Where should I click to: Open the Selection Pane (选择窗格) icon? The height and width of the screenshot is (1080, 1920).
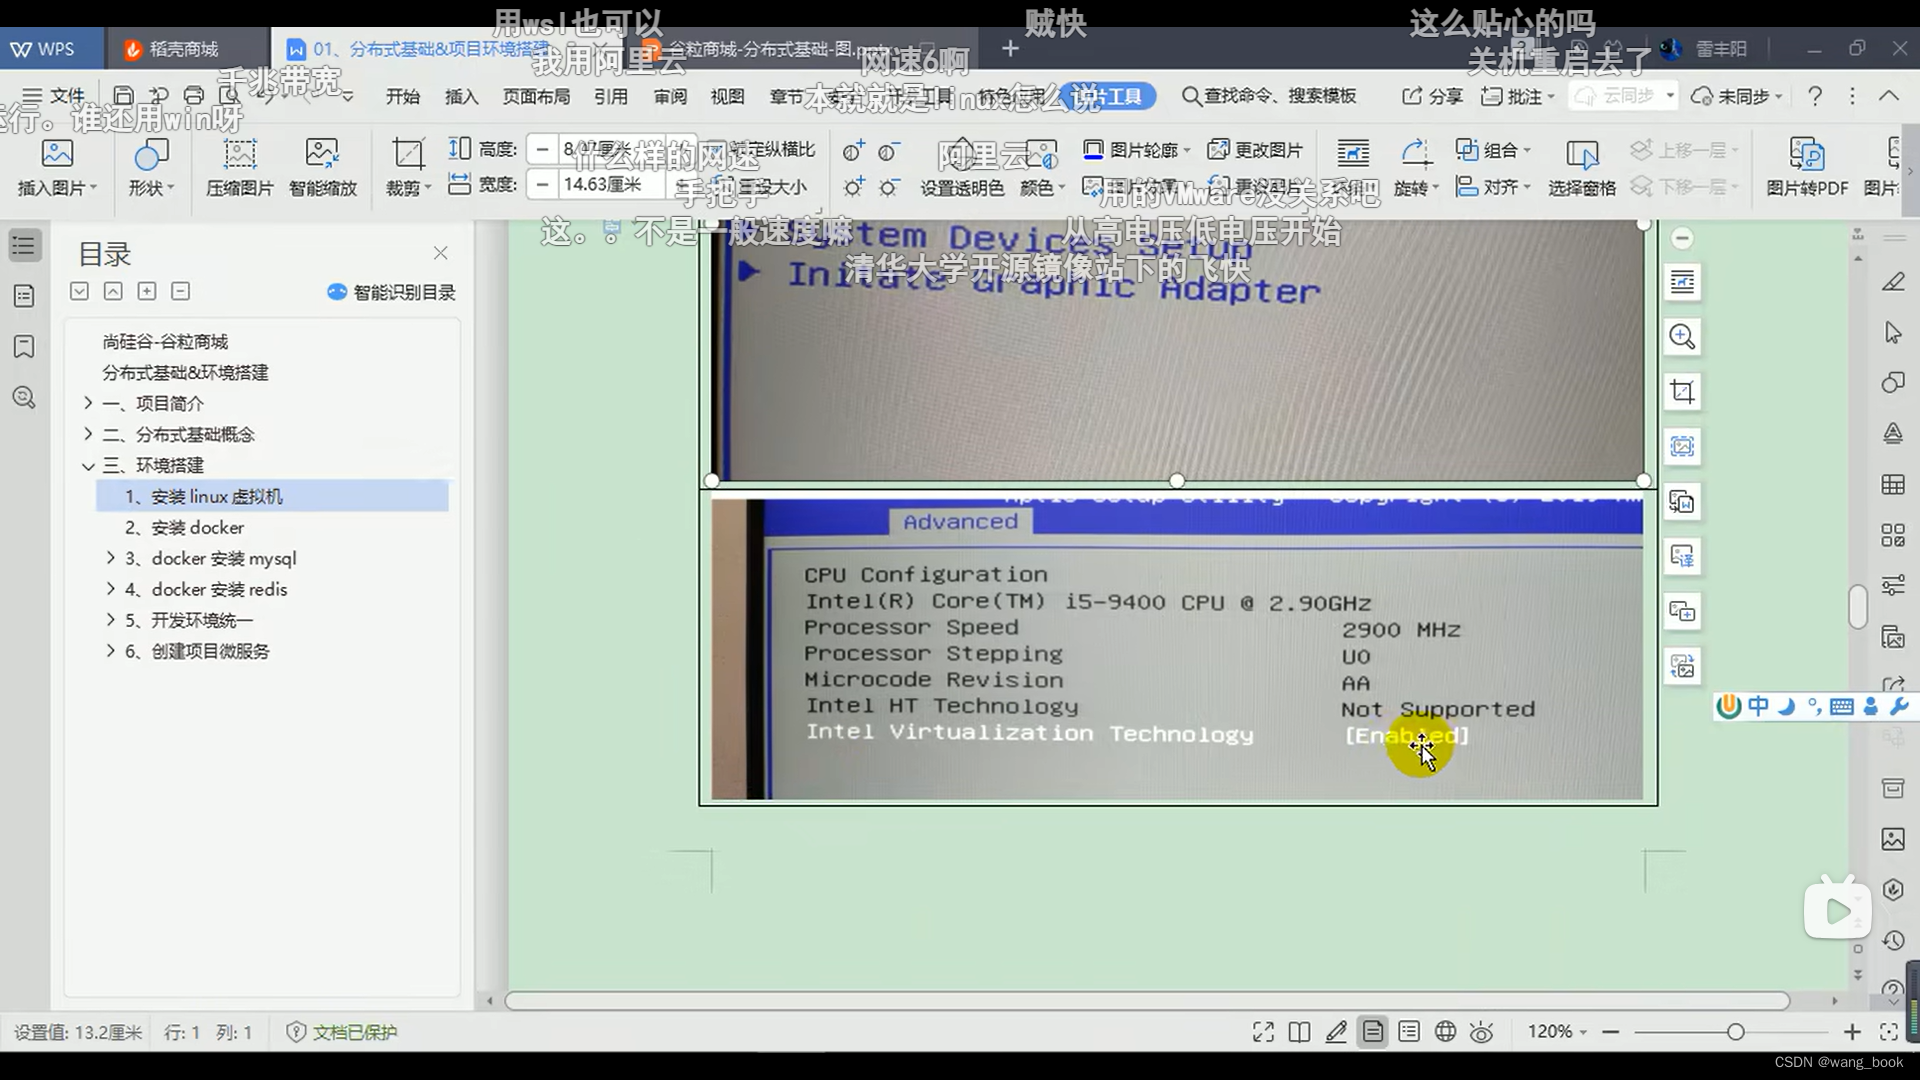[1581, 154]
